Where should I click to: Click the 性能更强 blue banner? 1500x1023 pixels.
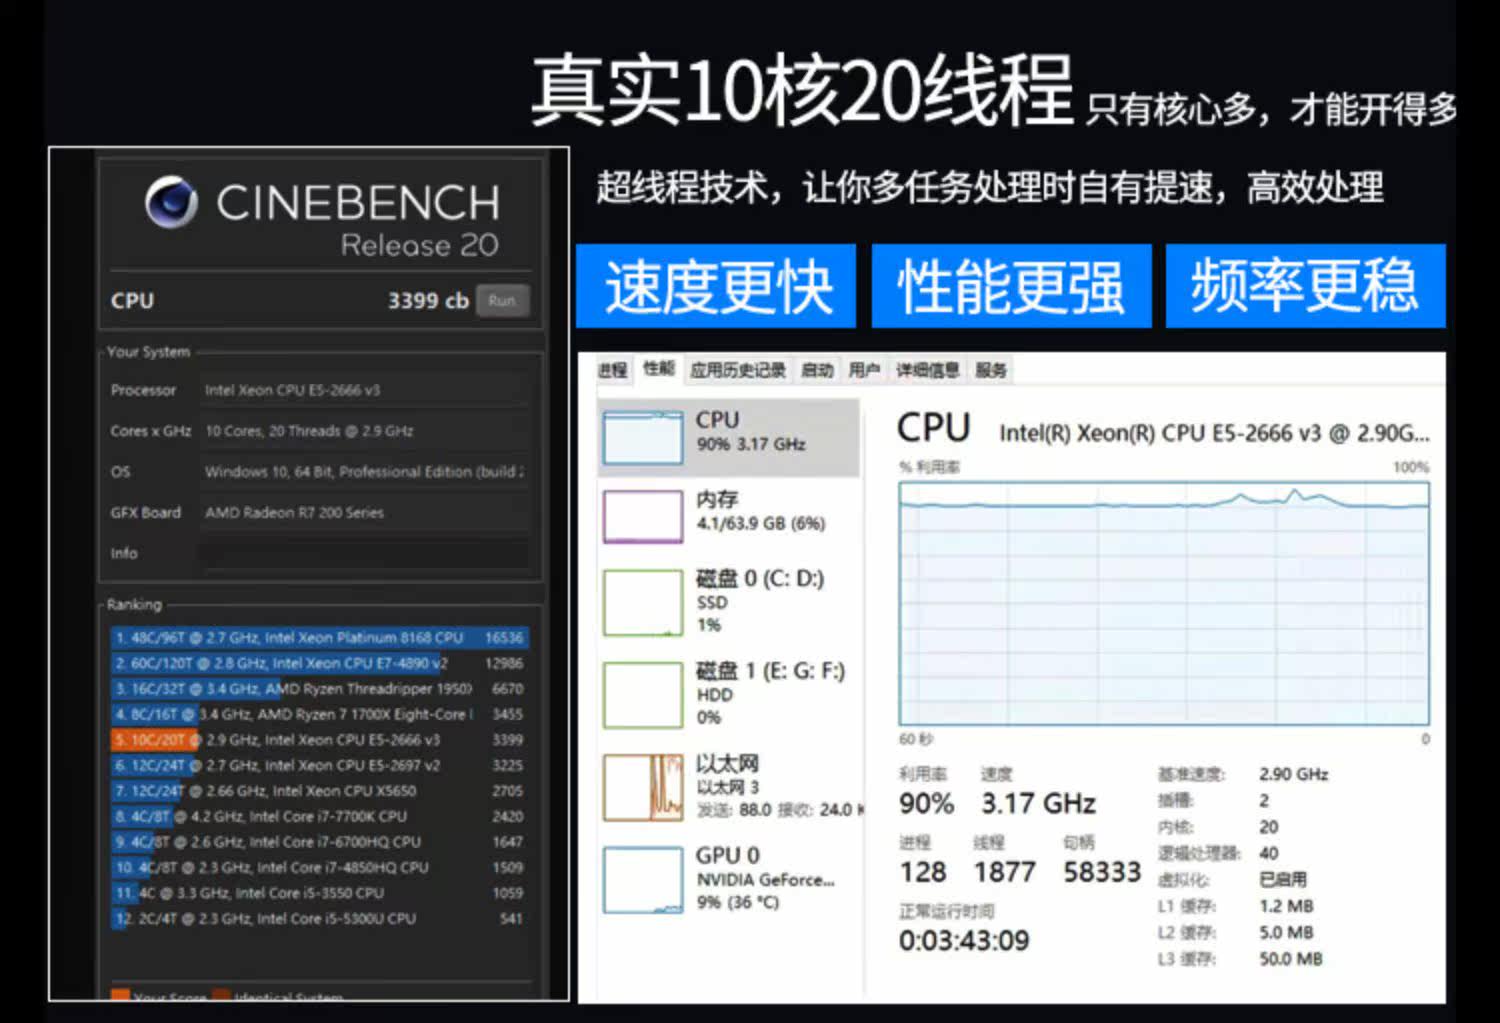pyautogui.click(x=1011, y=286)
